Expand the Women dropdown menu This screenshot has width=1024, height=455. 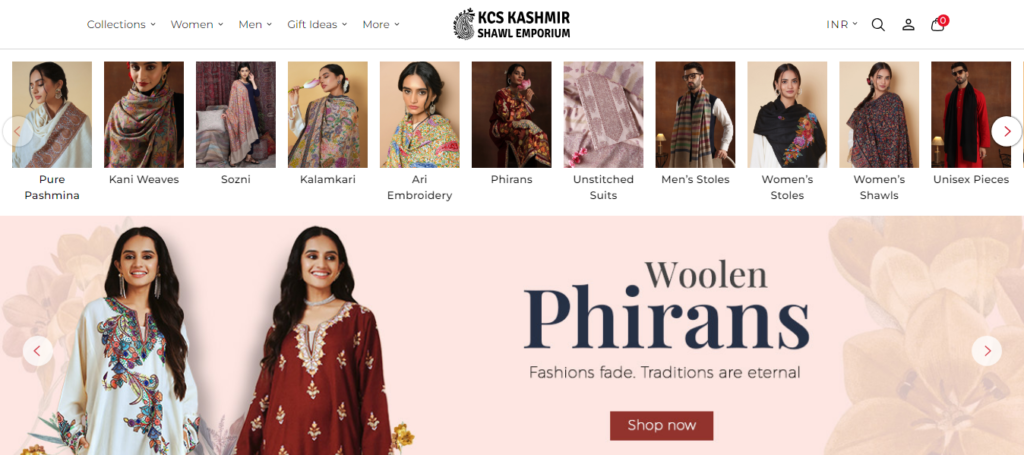pos(197,24)
